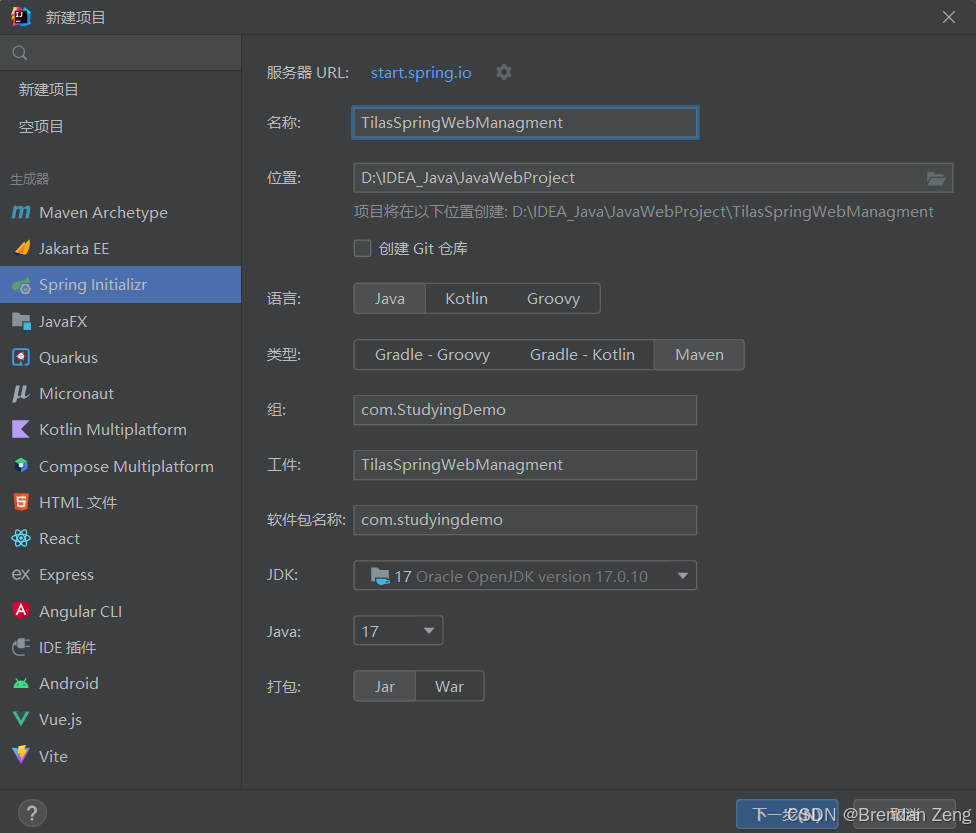Select Vite generator
This screenshot has width=976, height=833.
click(x=121, y=756)
